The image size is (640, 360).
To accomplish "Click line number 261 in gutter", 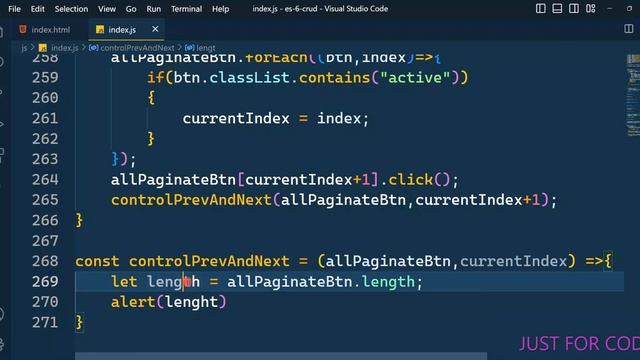I will 45,118.
